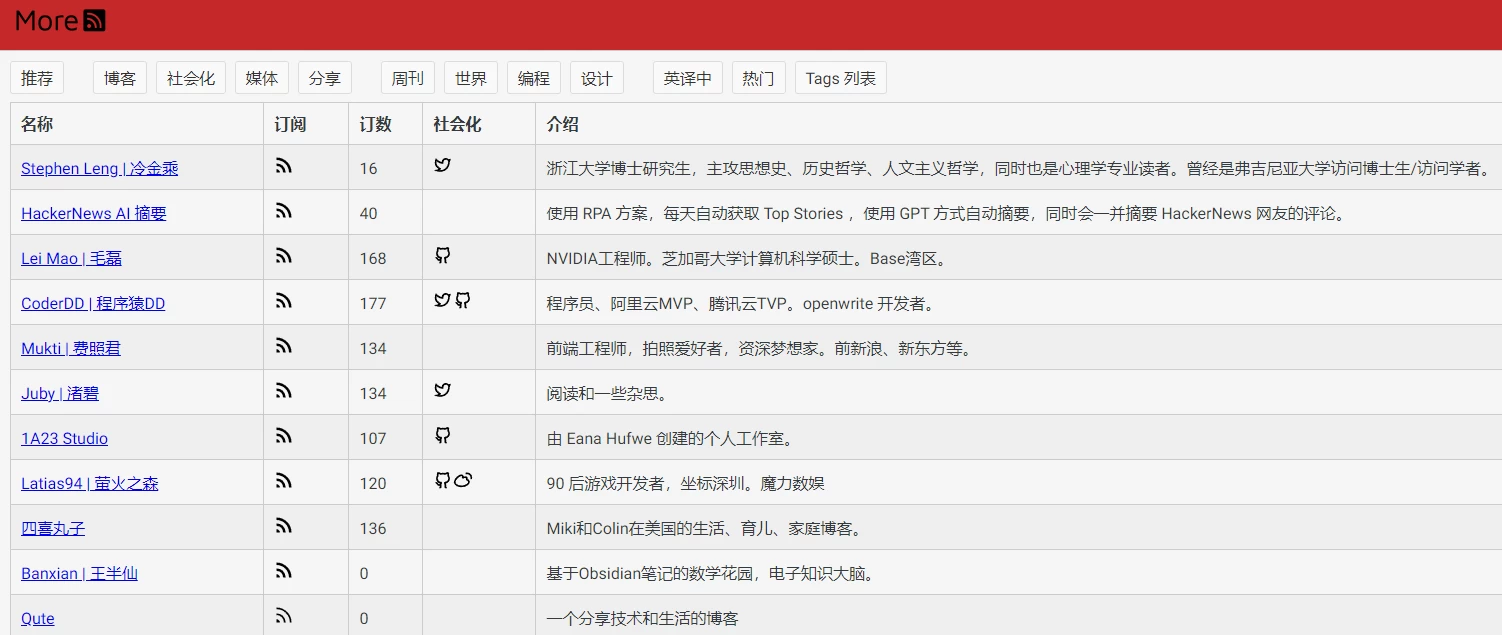Open the RSS feed icon for Stephen Leng
The height and width of the screenshot is (635, 1502).
[x=284, y=167]
